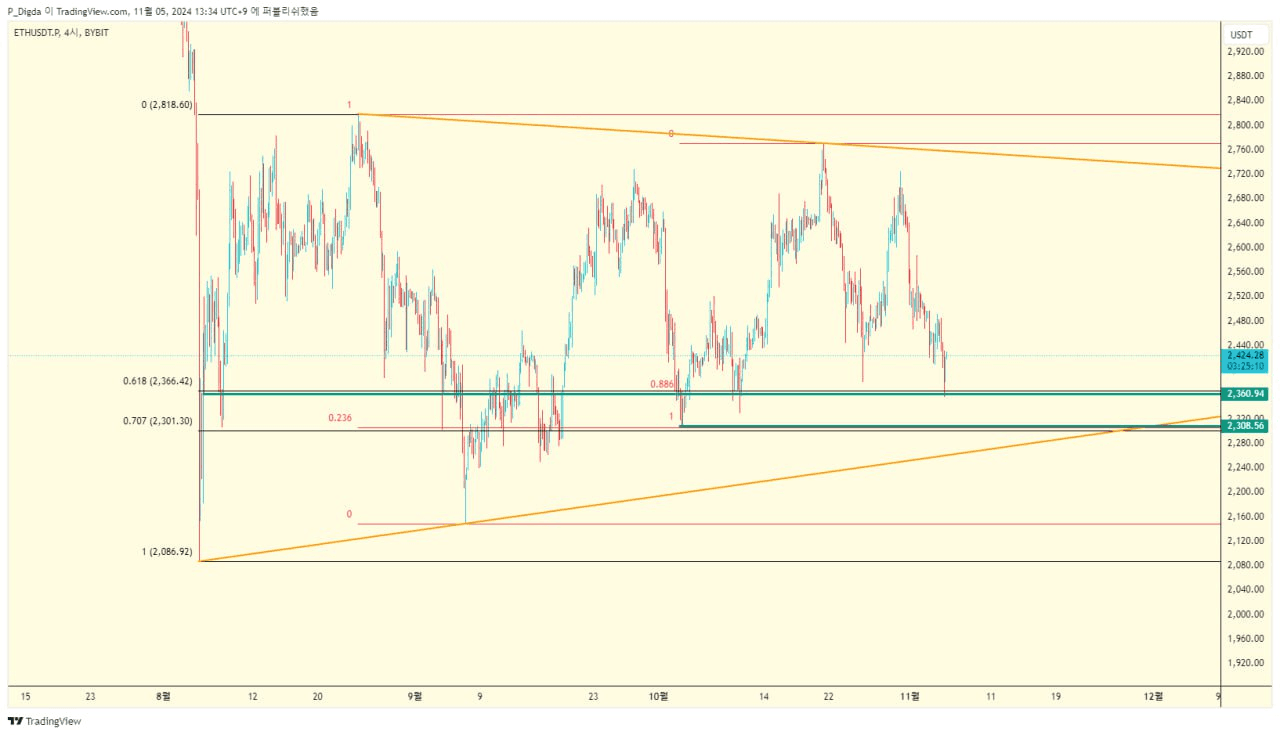Click the 2,200.00 price axis label
Viewport: 1280px width, 735px height.
point(1247,491)
